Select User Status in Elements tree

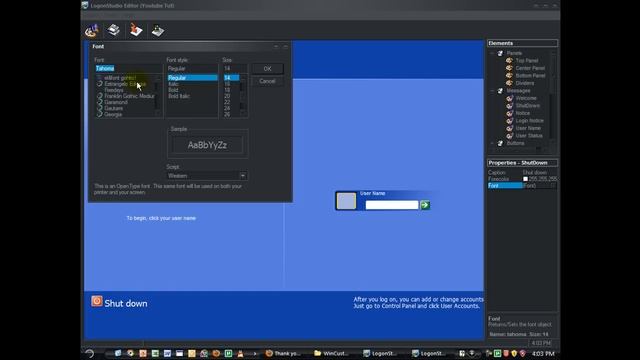click(x=529, y=136)
